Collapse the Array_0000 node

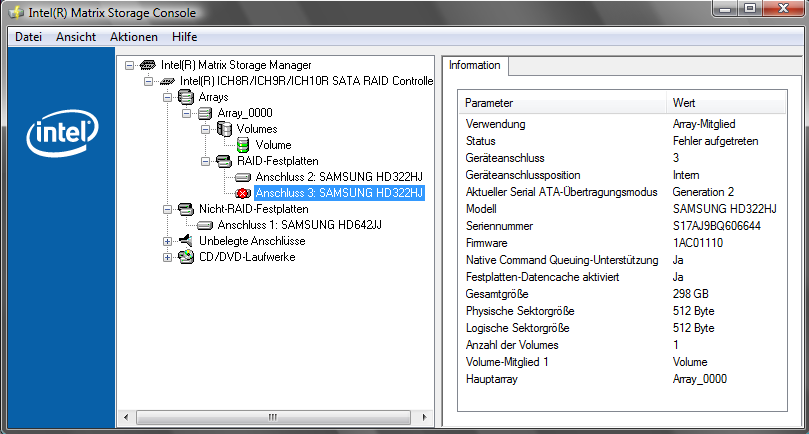click(186, 113)
